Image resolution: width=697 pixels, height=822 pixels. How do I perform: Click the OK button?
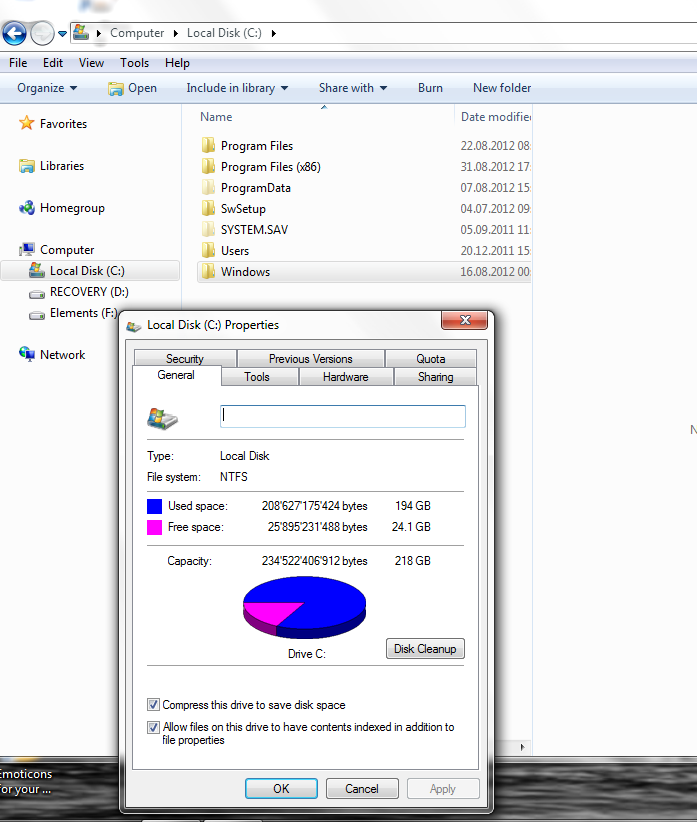tap(281, 788)
